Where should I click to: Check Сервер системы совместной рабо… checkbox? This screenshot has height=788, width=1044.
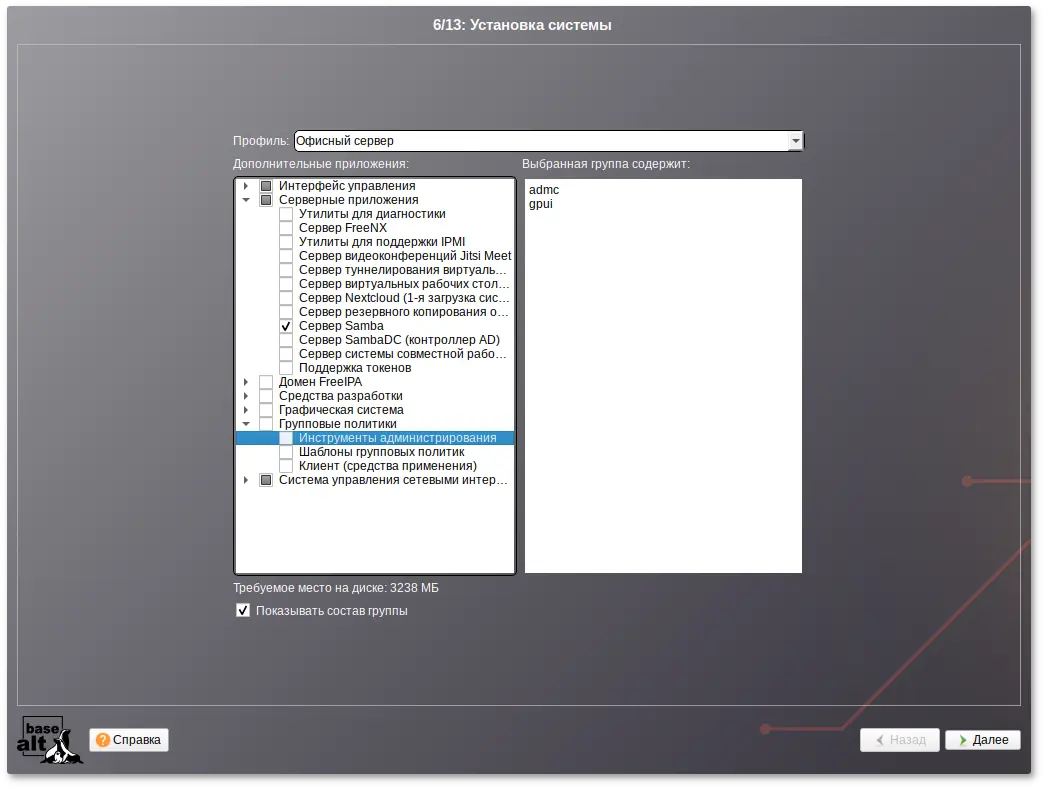pos(286,354)
